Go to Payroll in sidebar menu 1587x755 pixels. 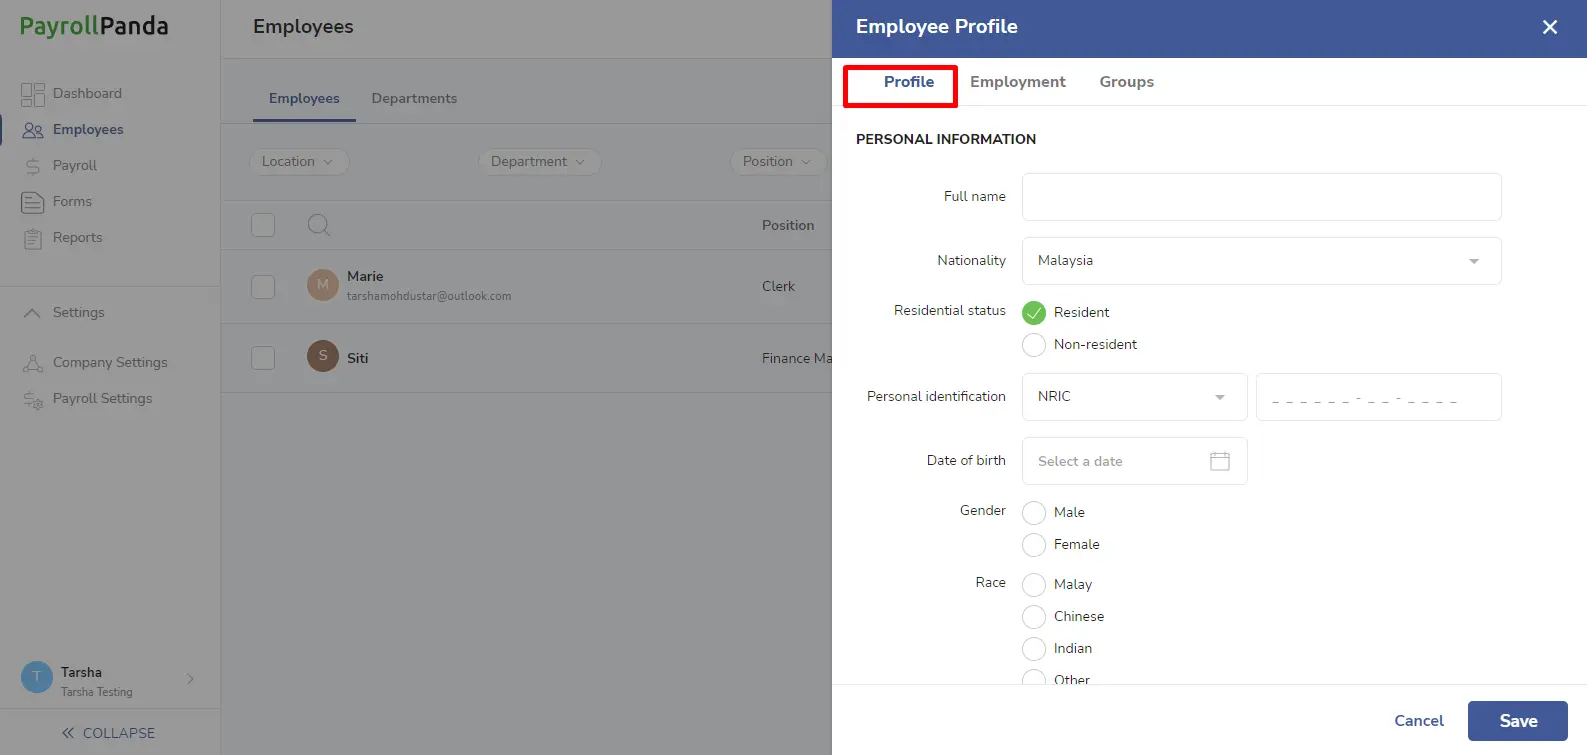pyautogui.click(x=75, y=166)
